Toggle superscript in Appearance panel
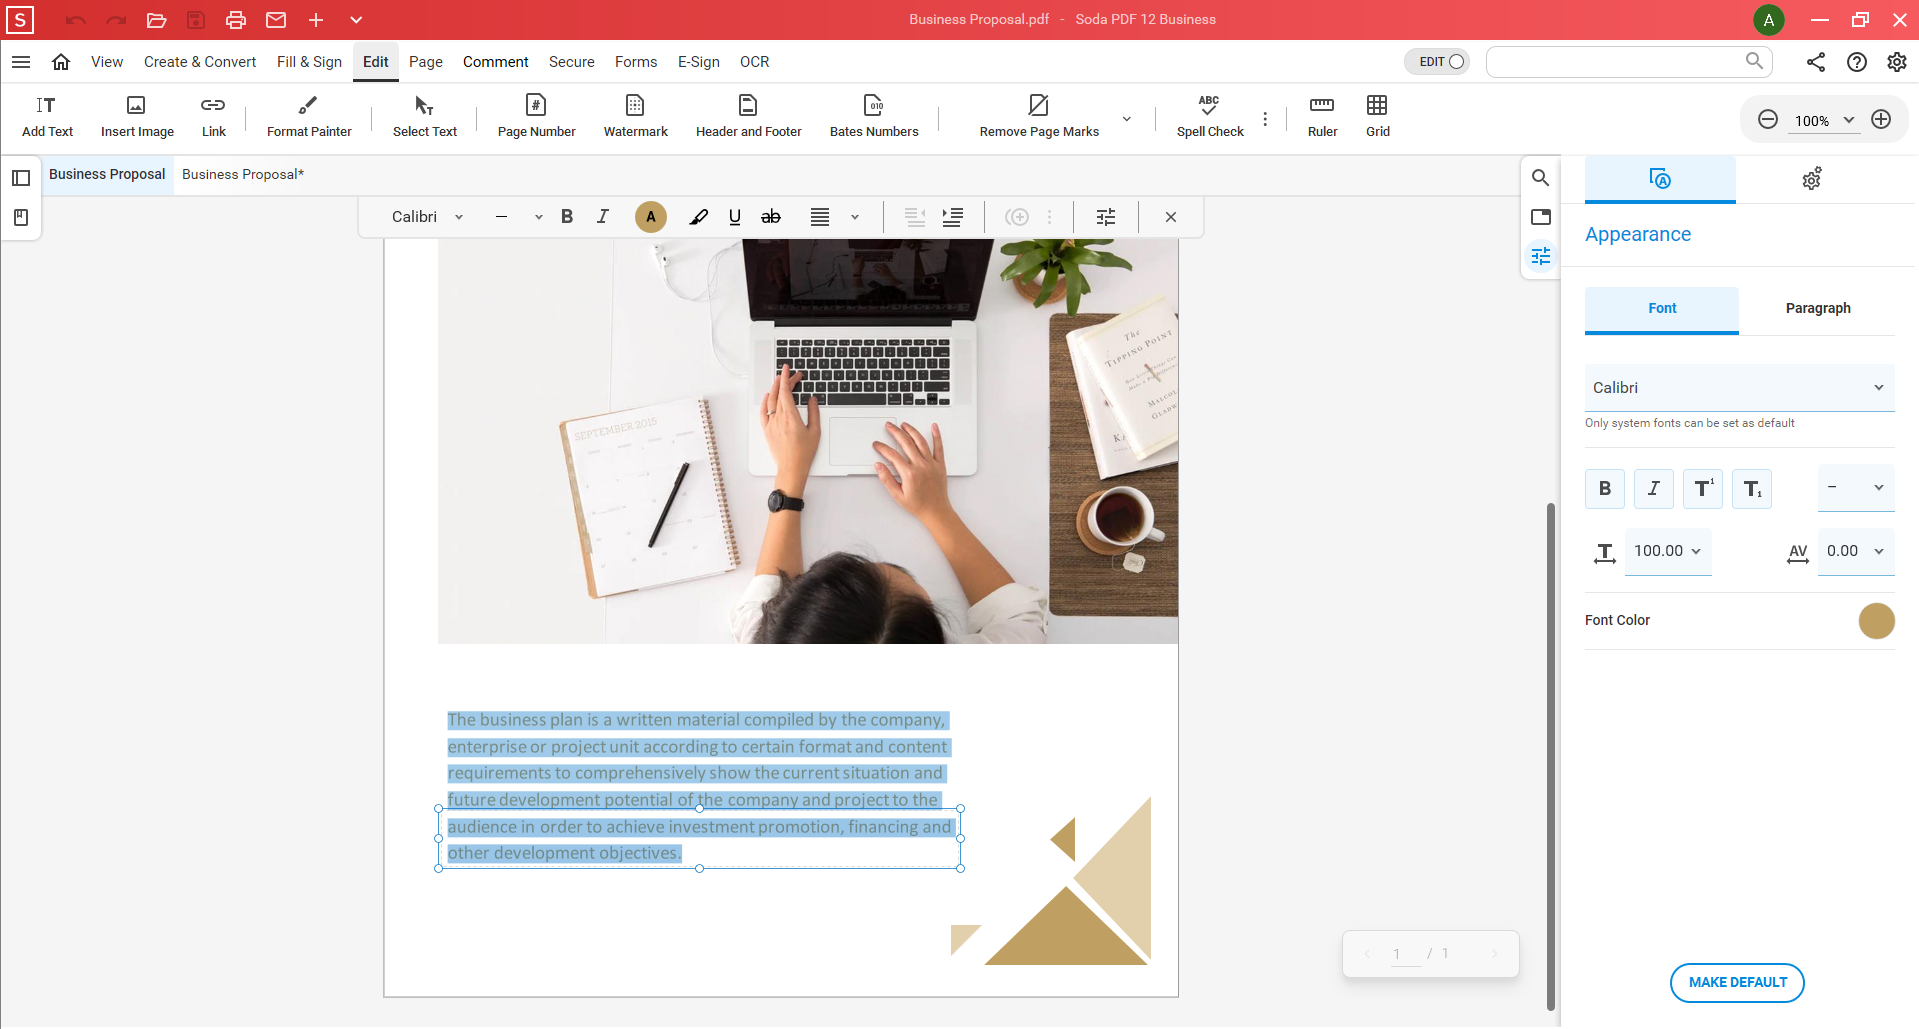1919x1029 pixels. (x=1703, y=489)
